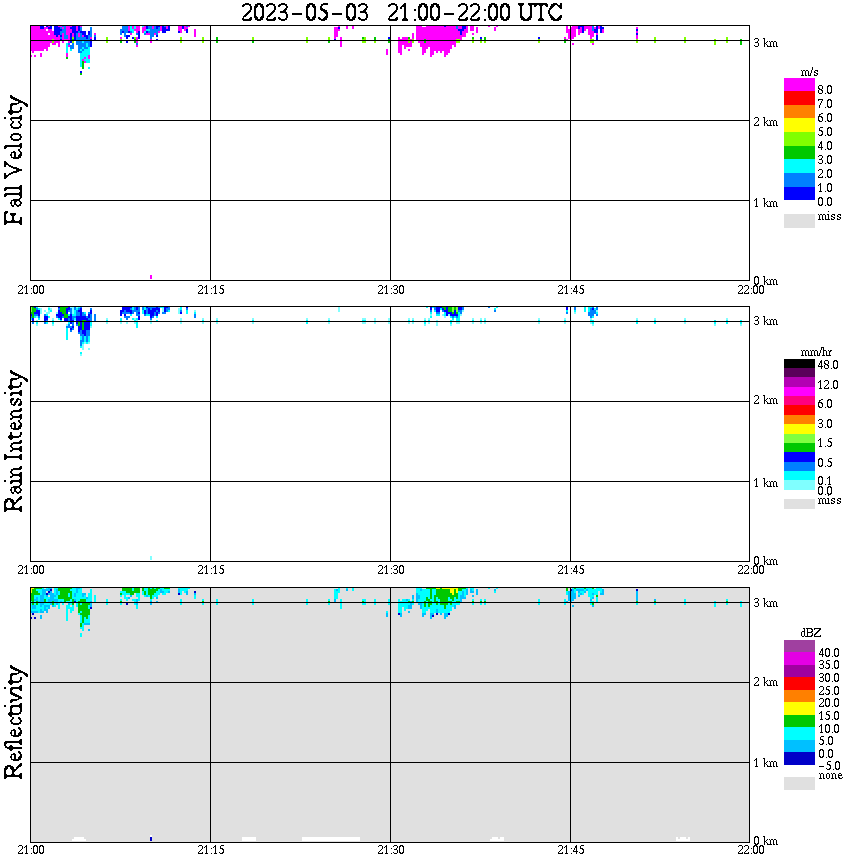
Task: Pick the orange 20.0 swatch in dBZ legend
Action: 799,696
